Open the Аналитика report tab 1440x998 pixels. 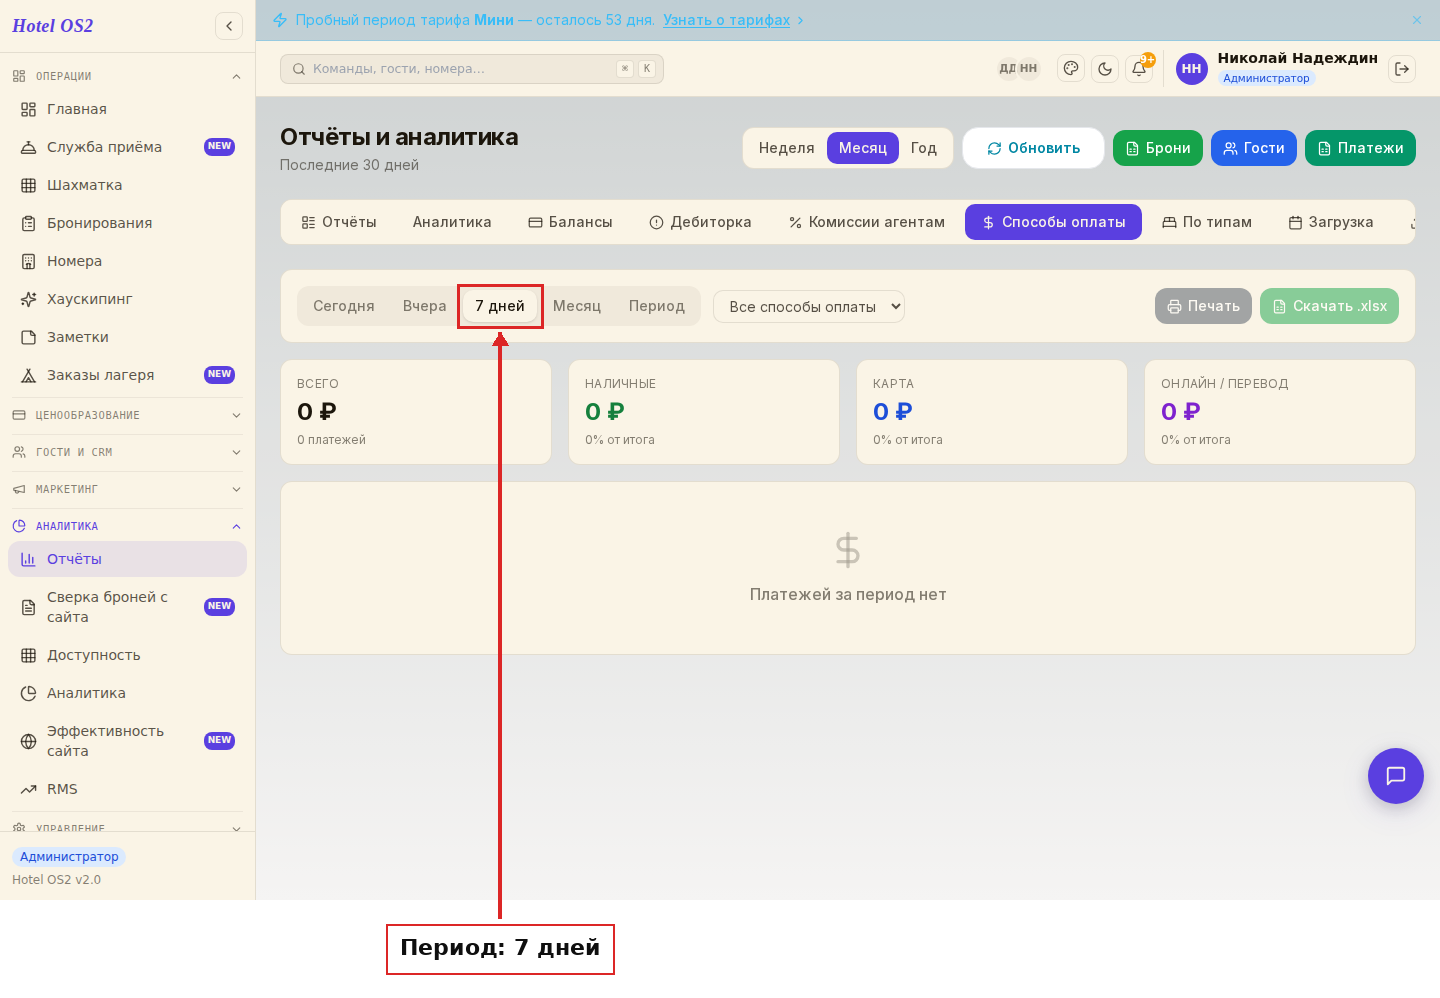pos(452,222)
